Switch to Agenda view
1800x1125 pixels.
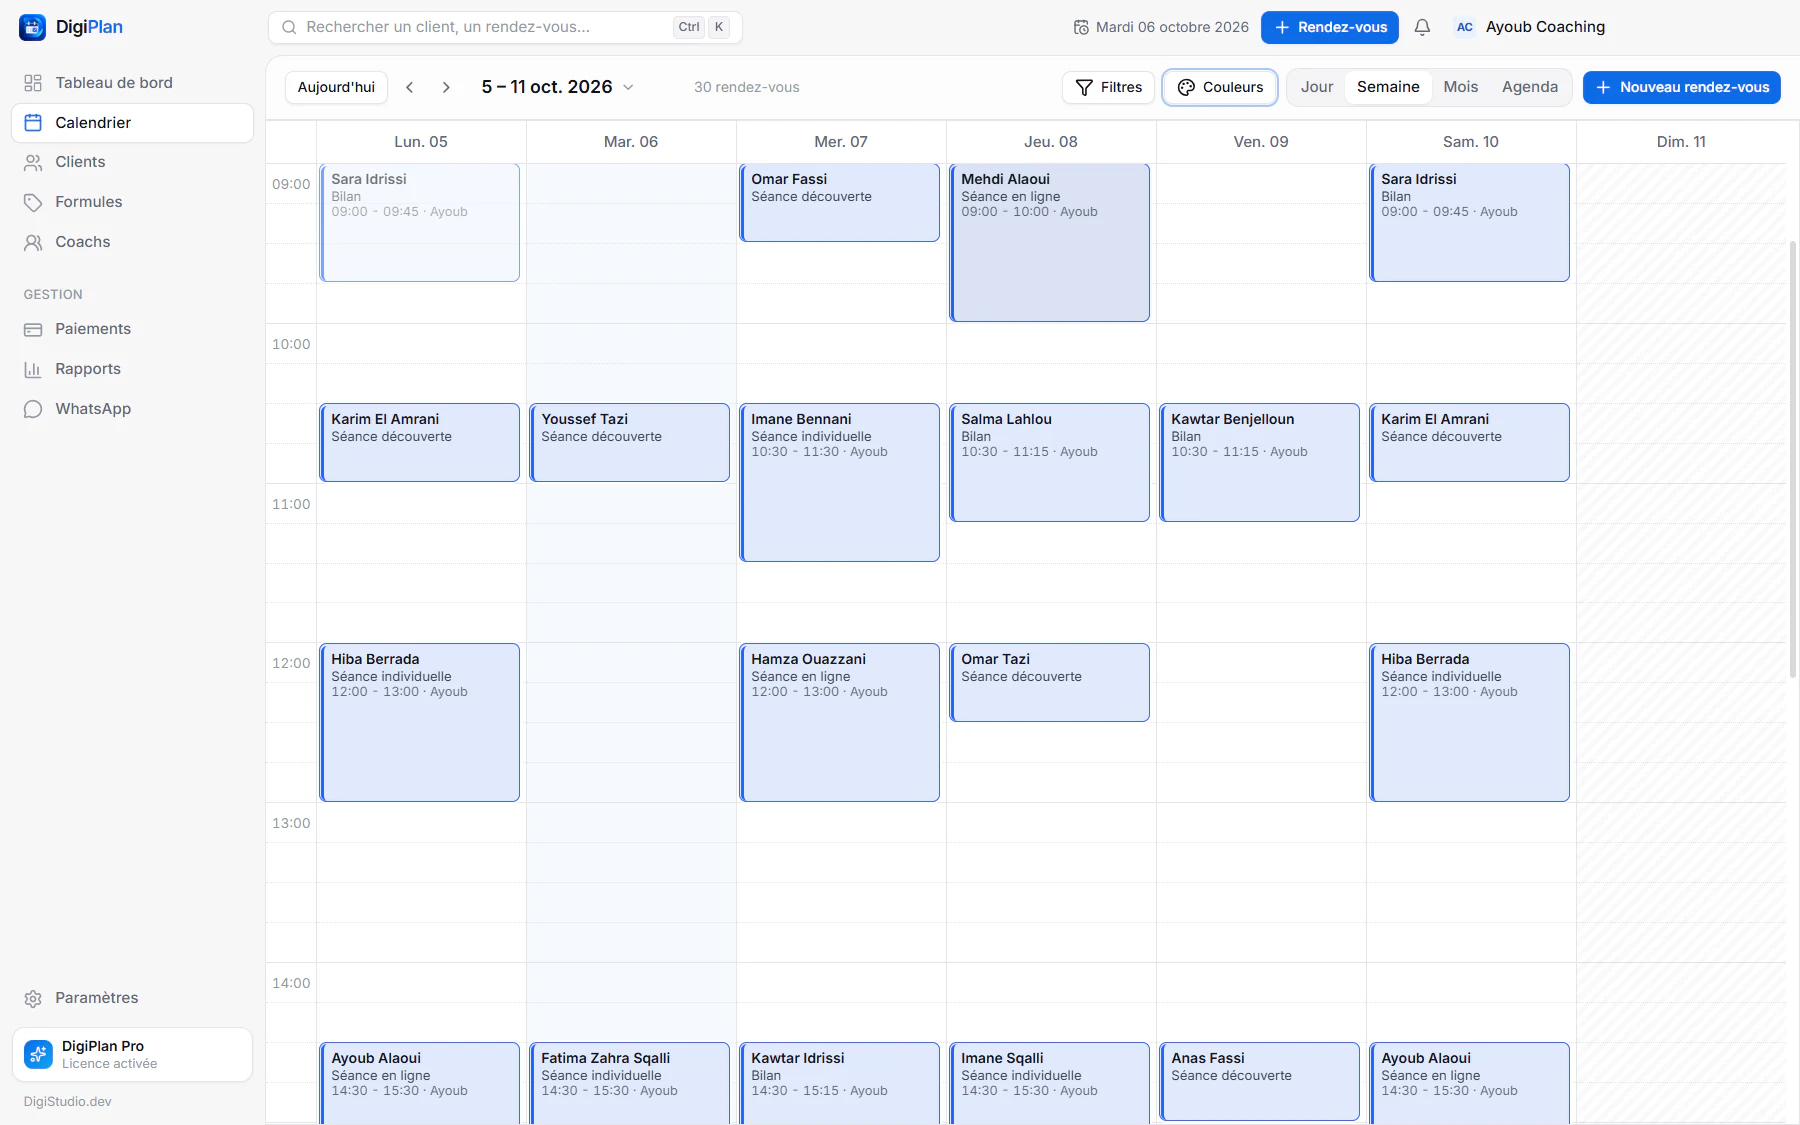[1530, 87]
